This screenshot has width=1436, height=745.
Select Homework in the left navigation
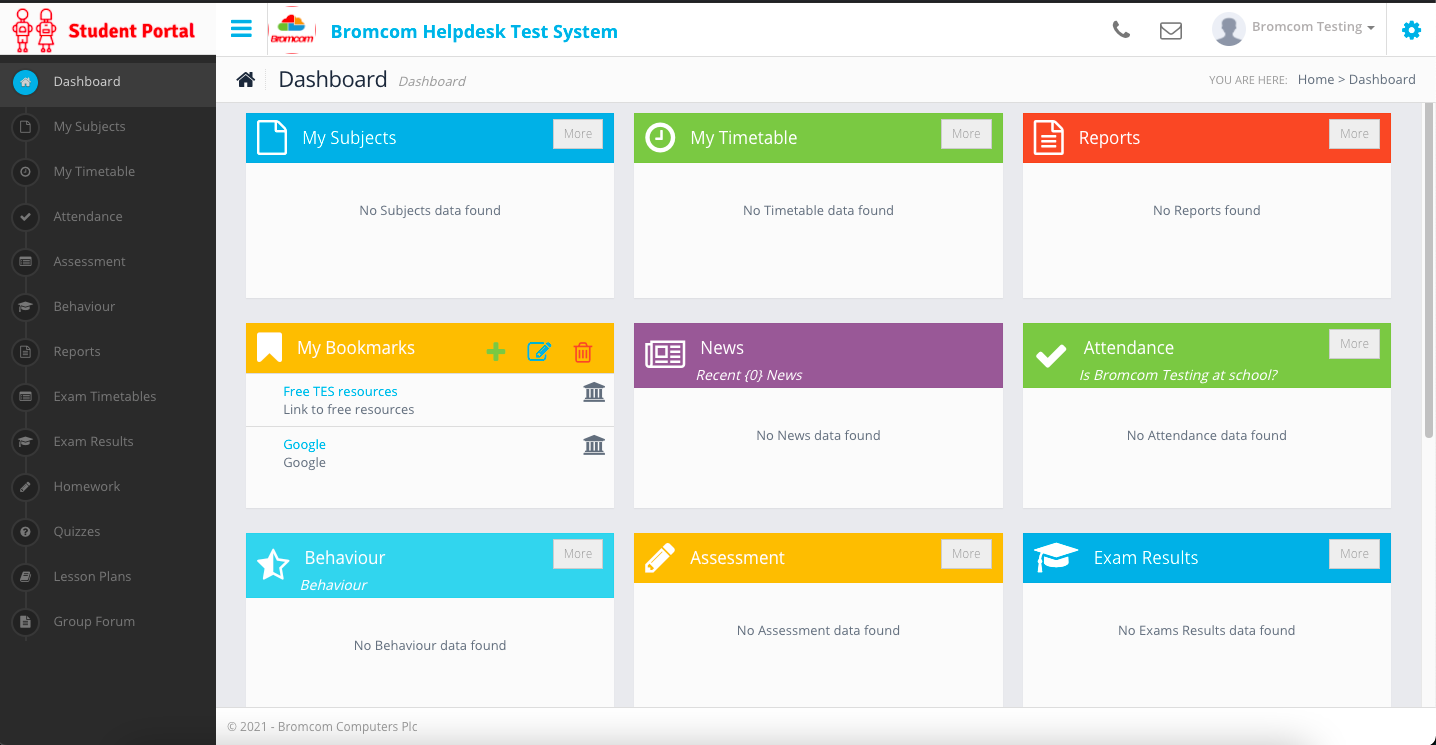tap(87, 486)
